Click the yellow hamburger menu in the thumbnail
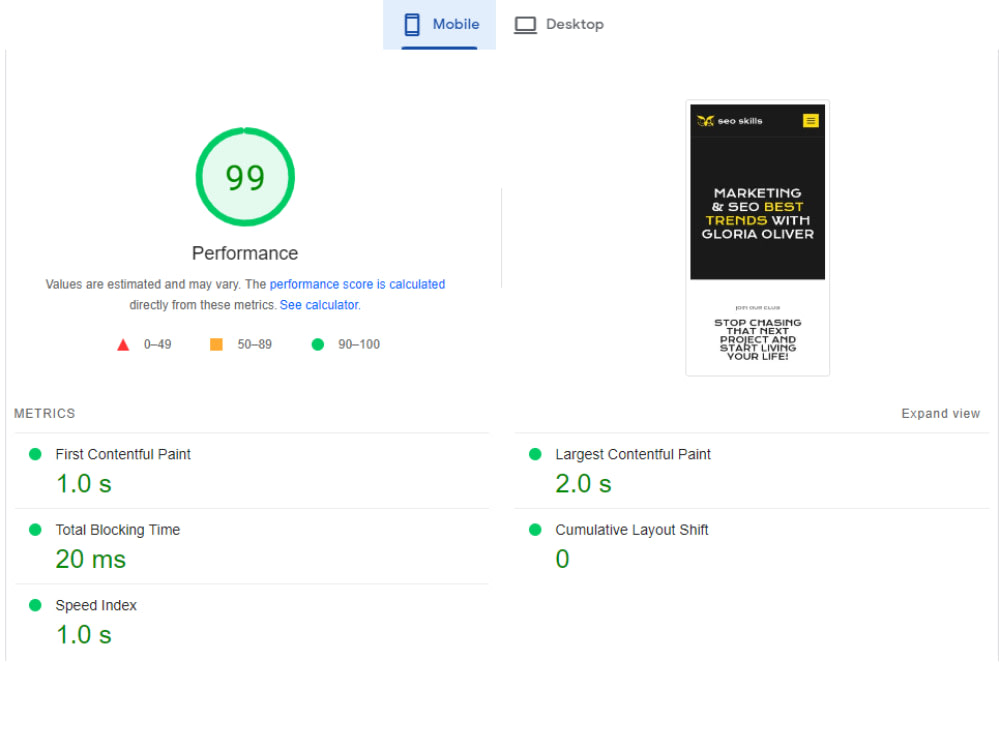The height and width of the screenshot is (750, 1000). (810, 121)
